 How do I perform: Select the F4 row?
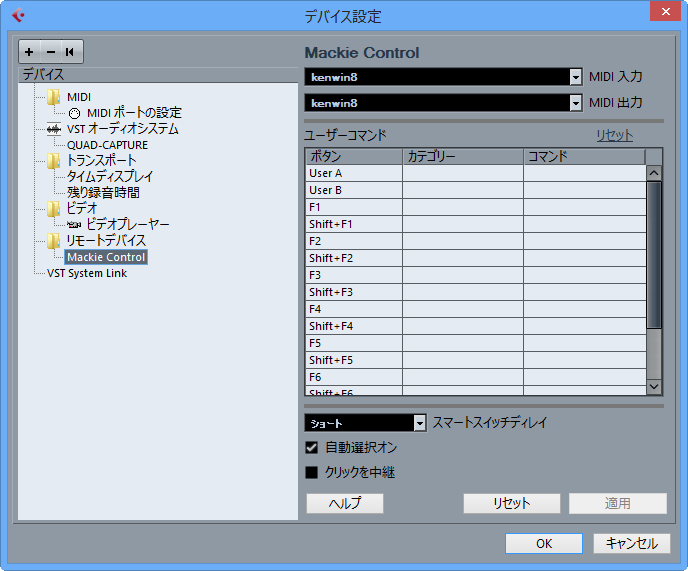pyautogui.click(x=476, y=309)
